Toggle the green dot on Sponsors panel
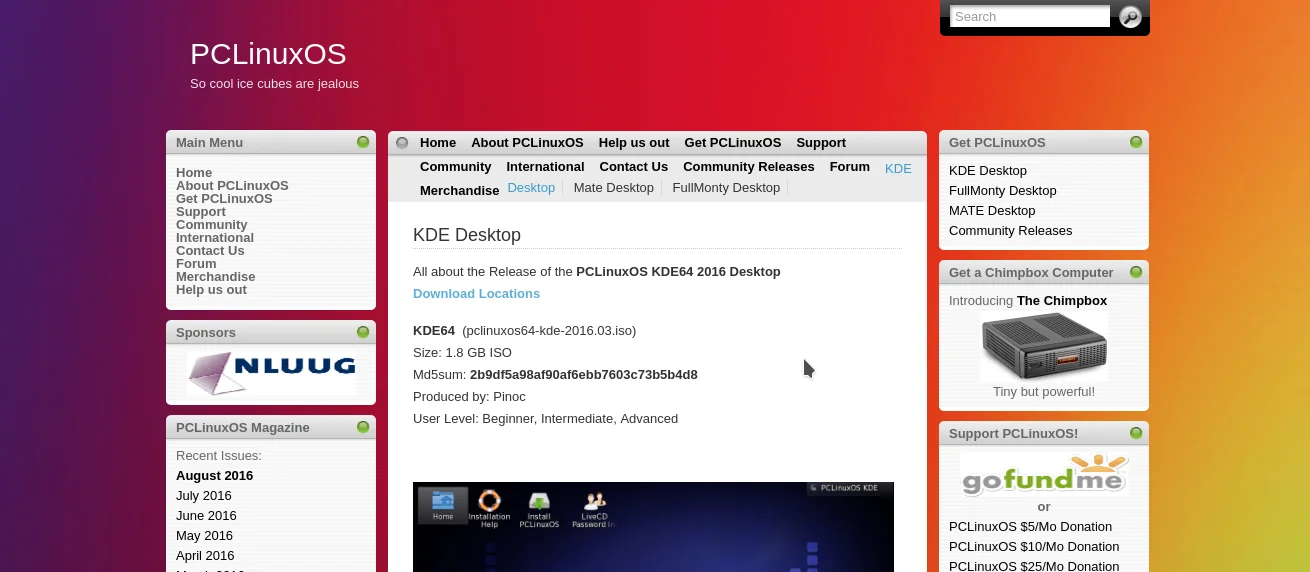The image size is (1310, 572). [x=363, y=332]
